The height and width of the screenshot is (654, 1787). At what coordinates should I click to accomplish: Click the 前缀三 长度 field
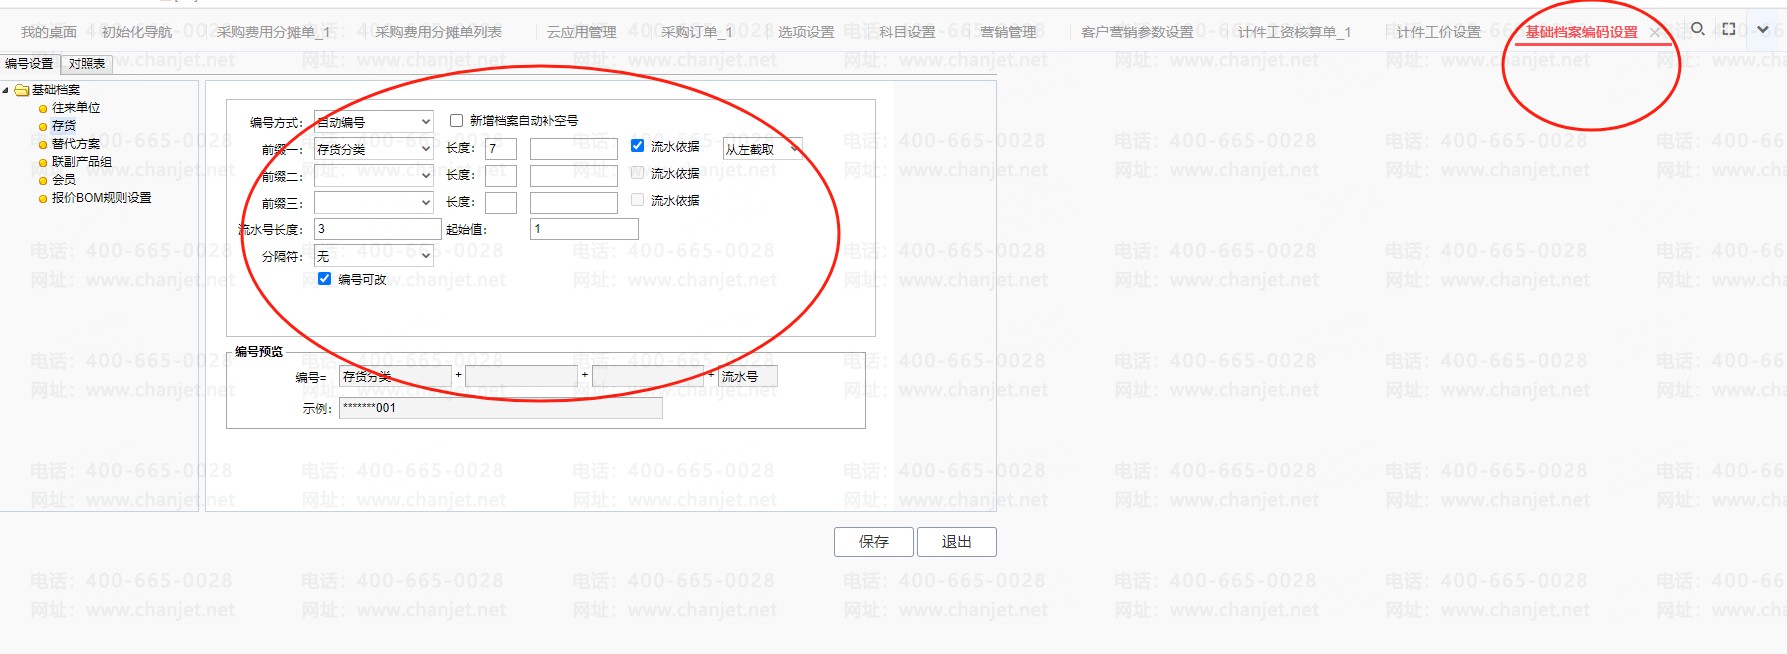[x=501, y=203]
